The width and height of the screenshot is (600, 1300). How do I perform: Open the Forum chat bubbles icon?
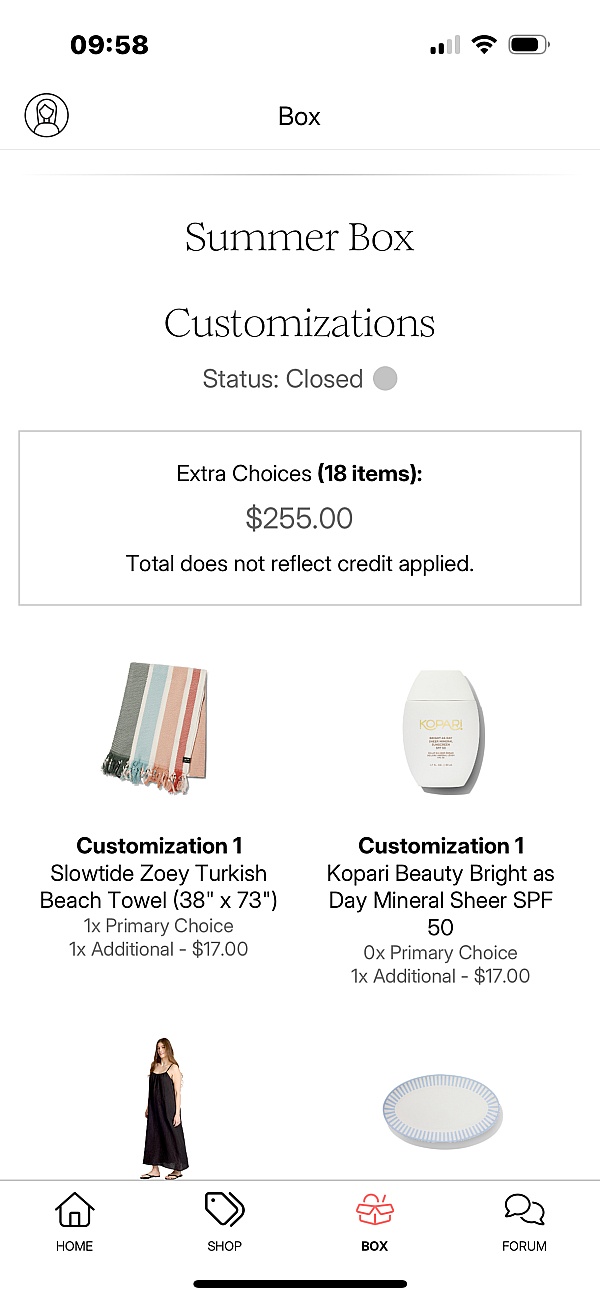[524, 1210]
